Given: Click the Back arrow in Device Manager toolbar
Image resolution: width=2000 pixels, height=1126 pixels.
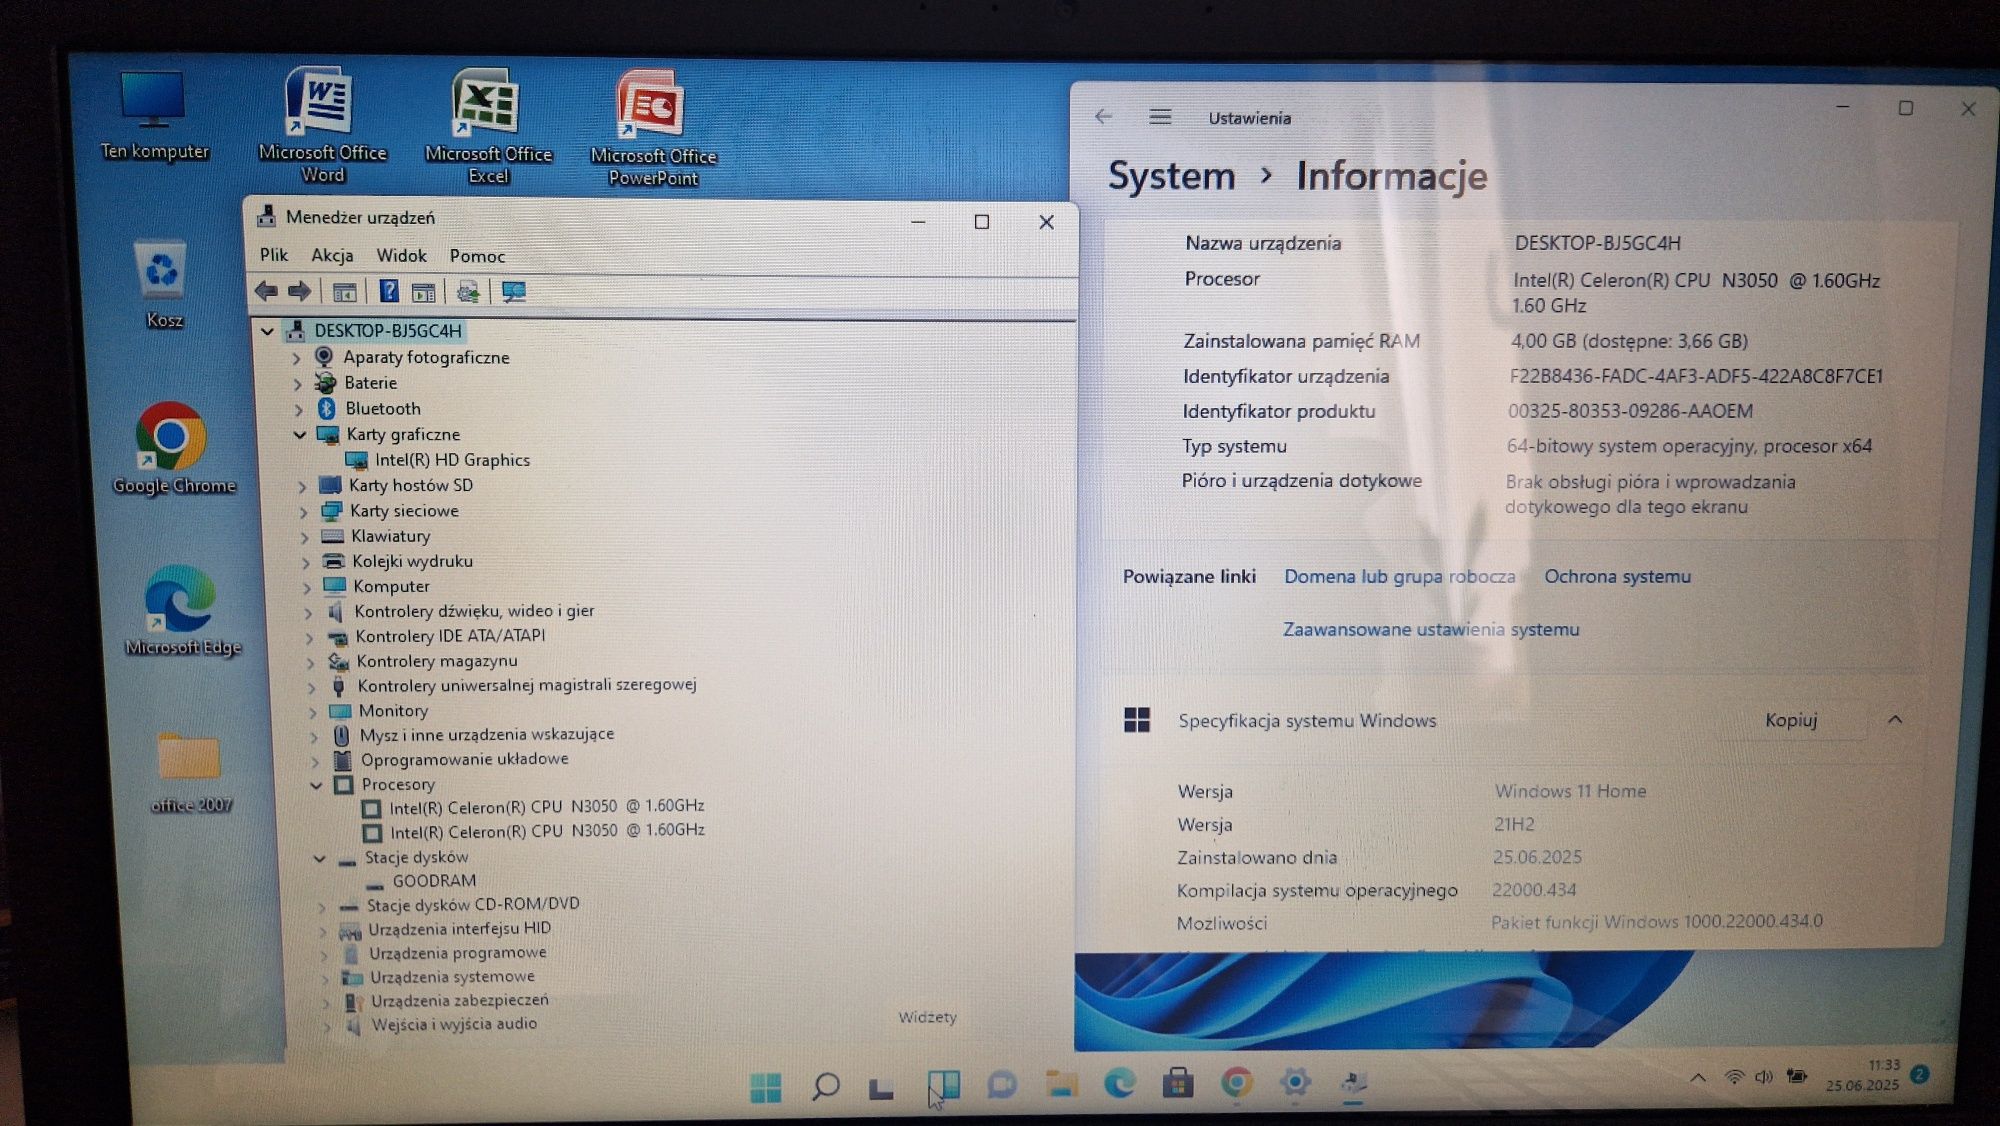Looking at the screenshot, I should [266, 291].
